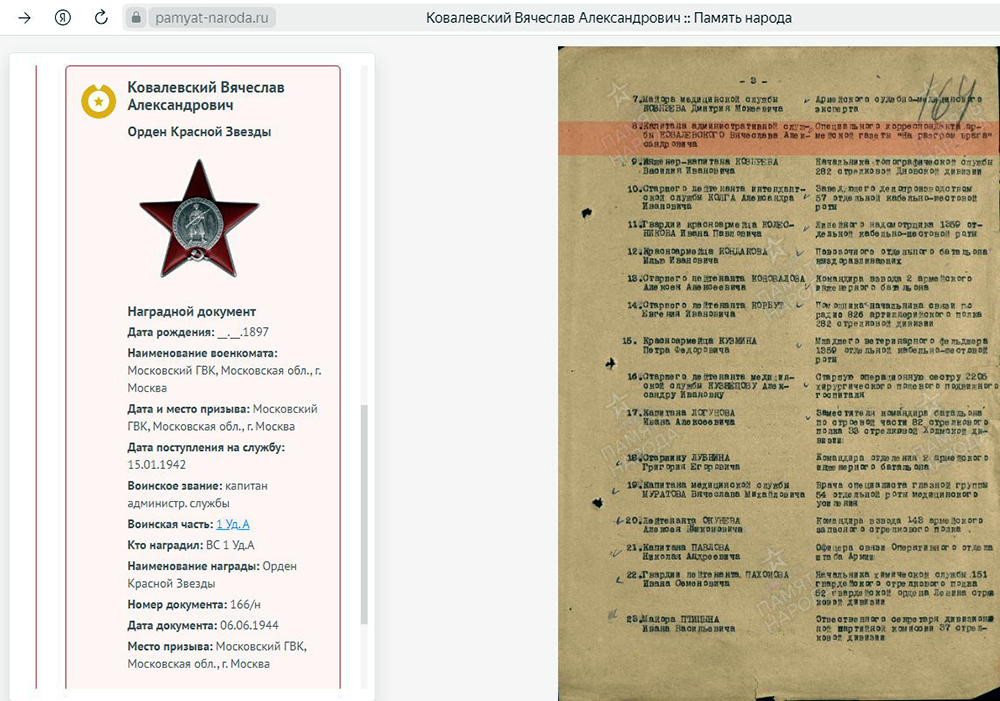Viewport: 1000px width, 701px height.
Task: Open the Yandex home icon
Action: (x=62, y=18)
